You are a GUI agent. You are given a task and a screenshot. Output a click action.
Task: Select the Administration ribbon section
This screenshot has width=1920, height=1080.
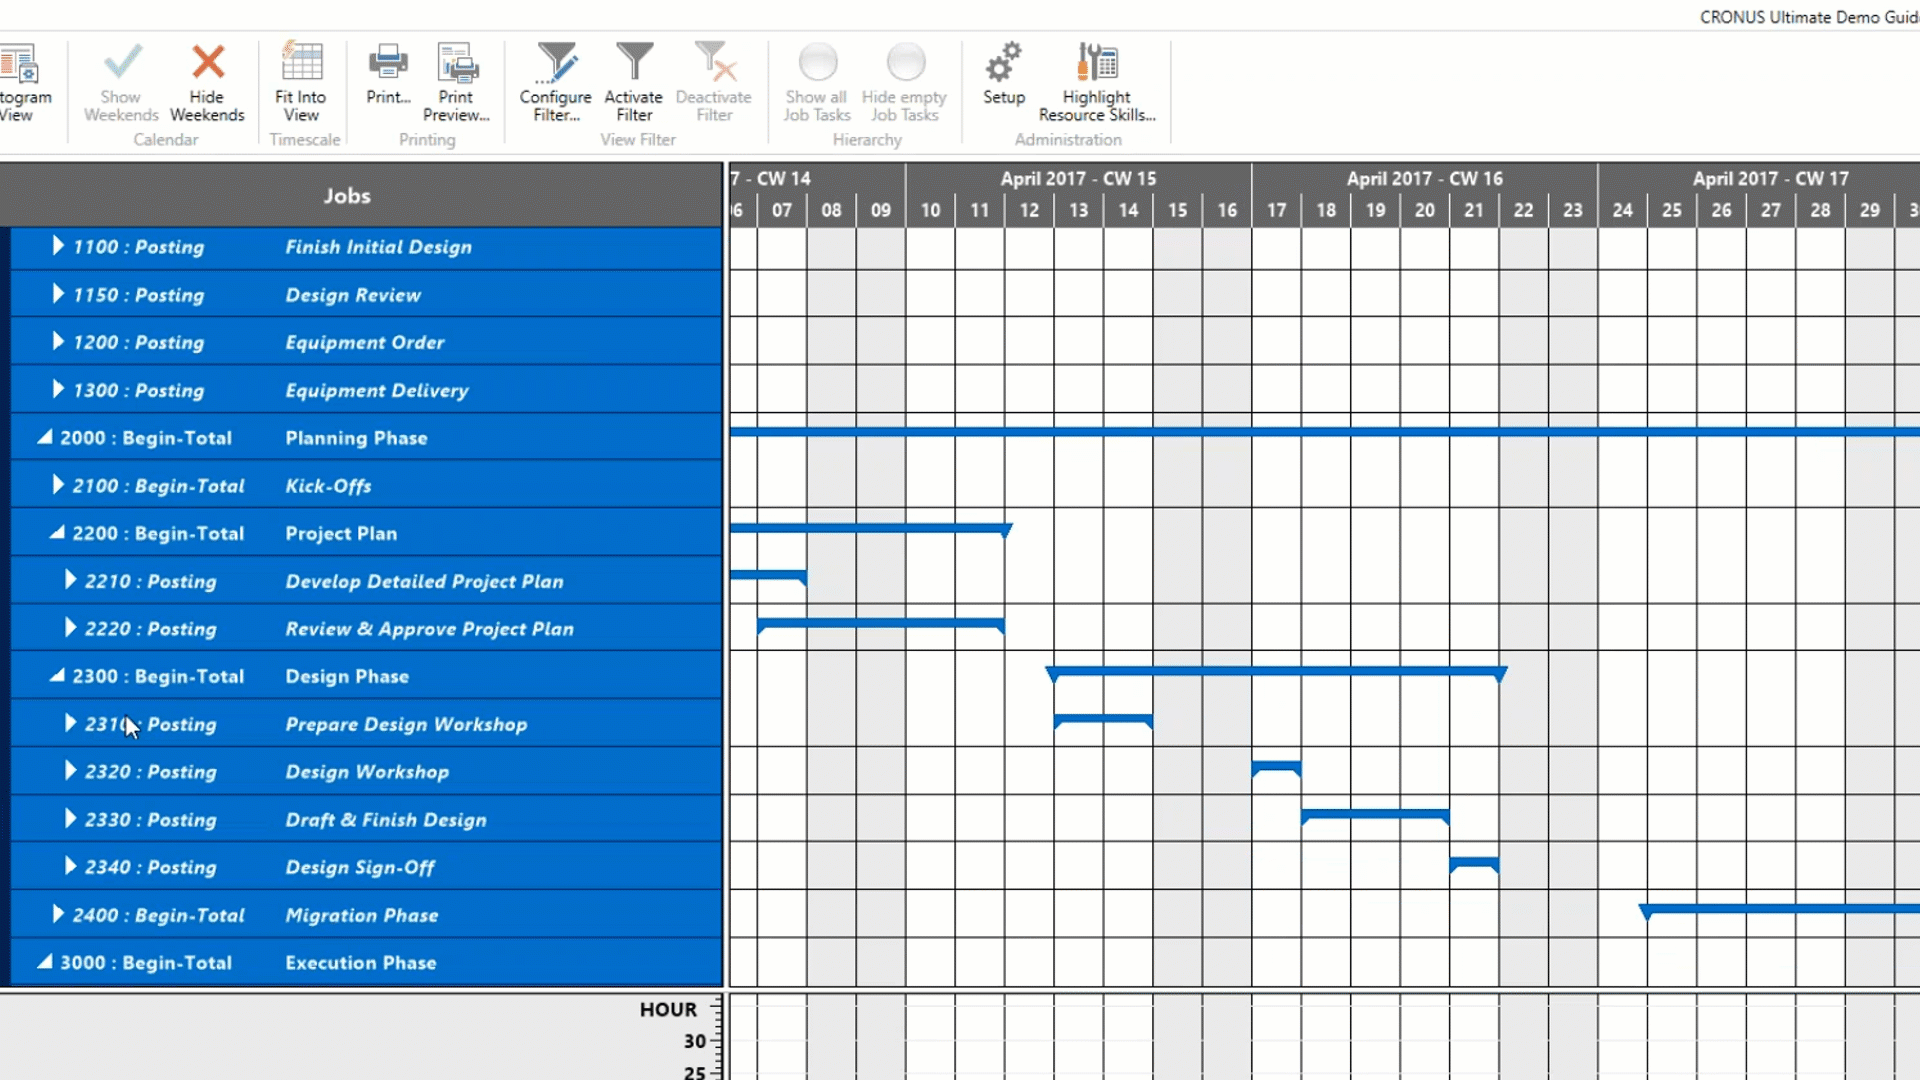click(1068, 140)
